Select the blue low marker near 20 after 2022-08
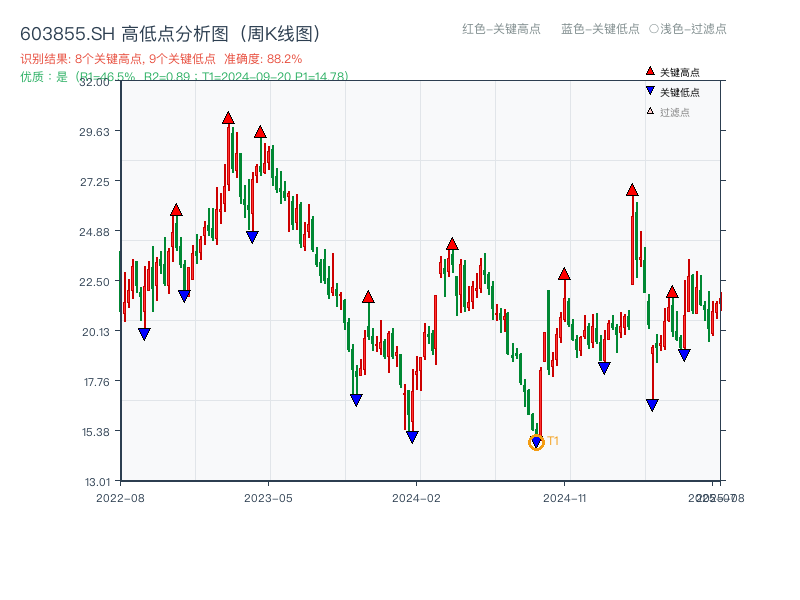 pos(144,334)
